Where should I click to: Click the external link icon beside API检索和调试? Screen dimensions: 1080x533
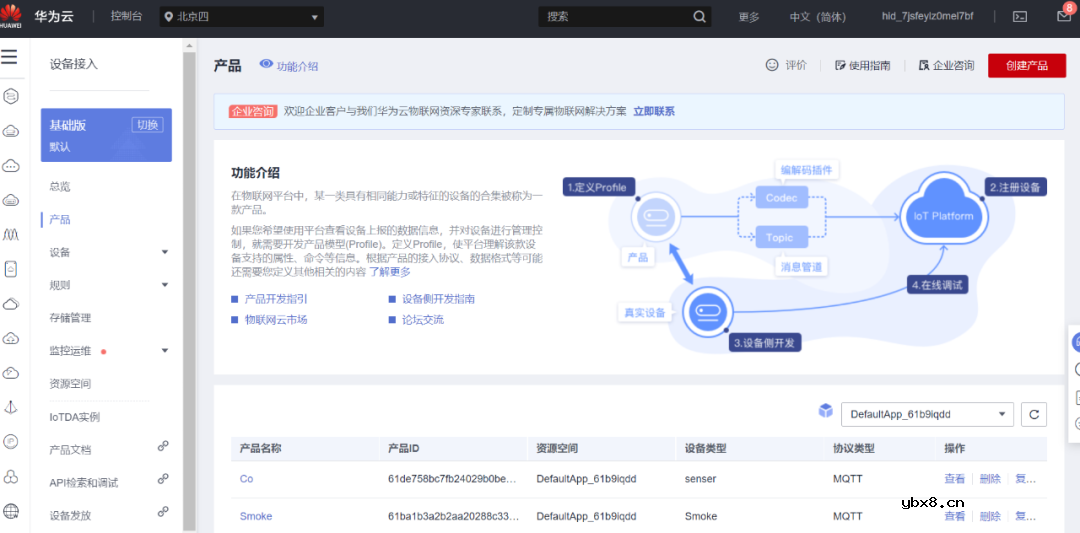tap(163, 479)
